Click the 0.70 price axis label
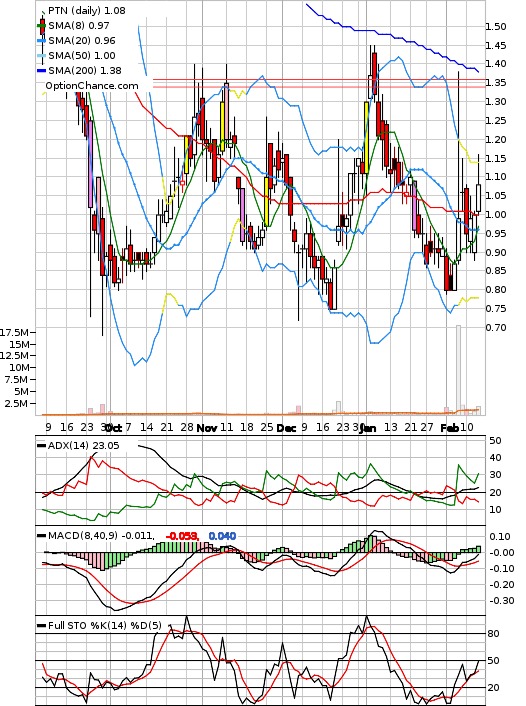Image resolution: width=526 pixels, height=706 pixels. tap(496, 328)
